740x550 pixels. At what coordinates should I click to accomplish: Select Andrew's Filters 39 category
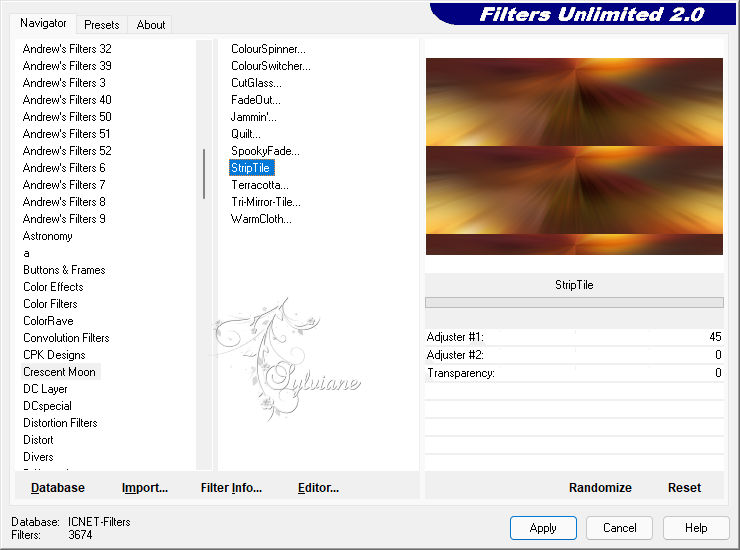click(x=67, y=66)
